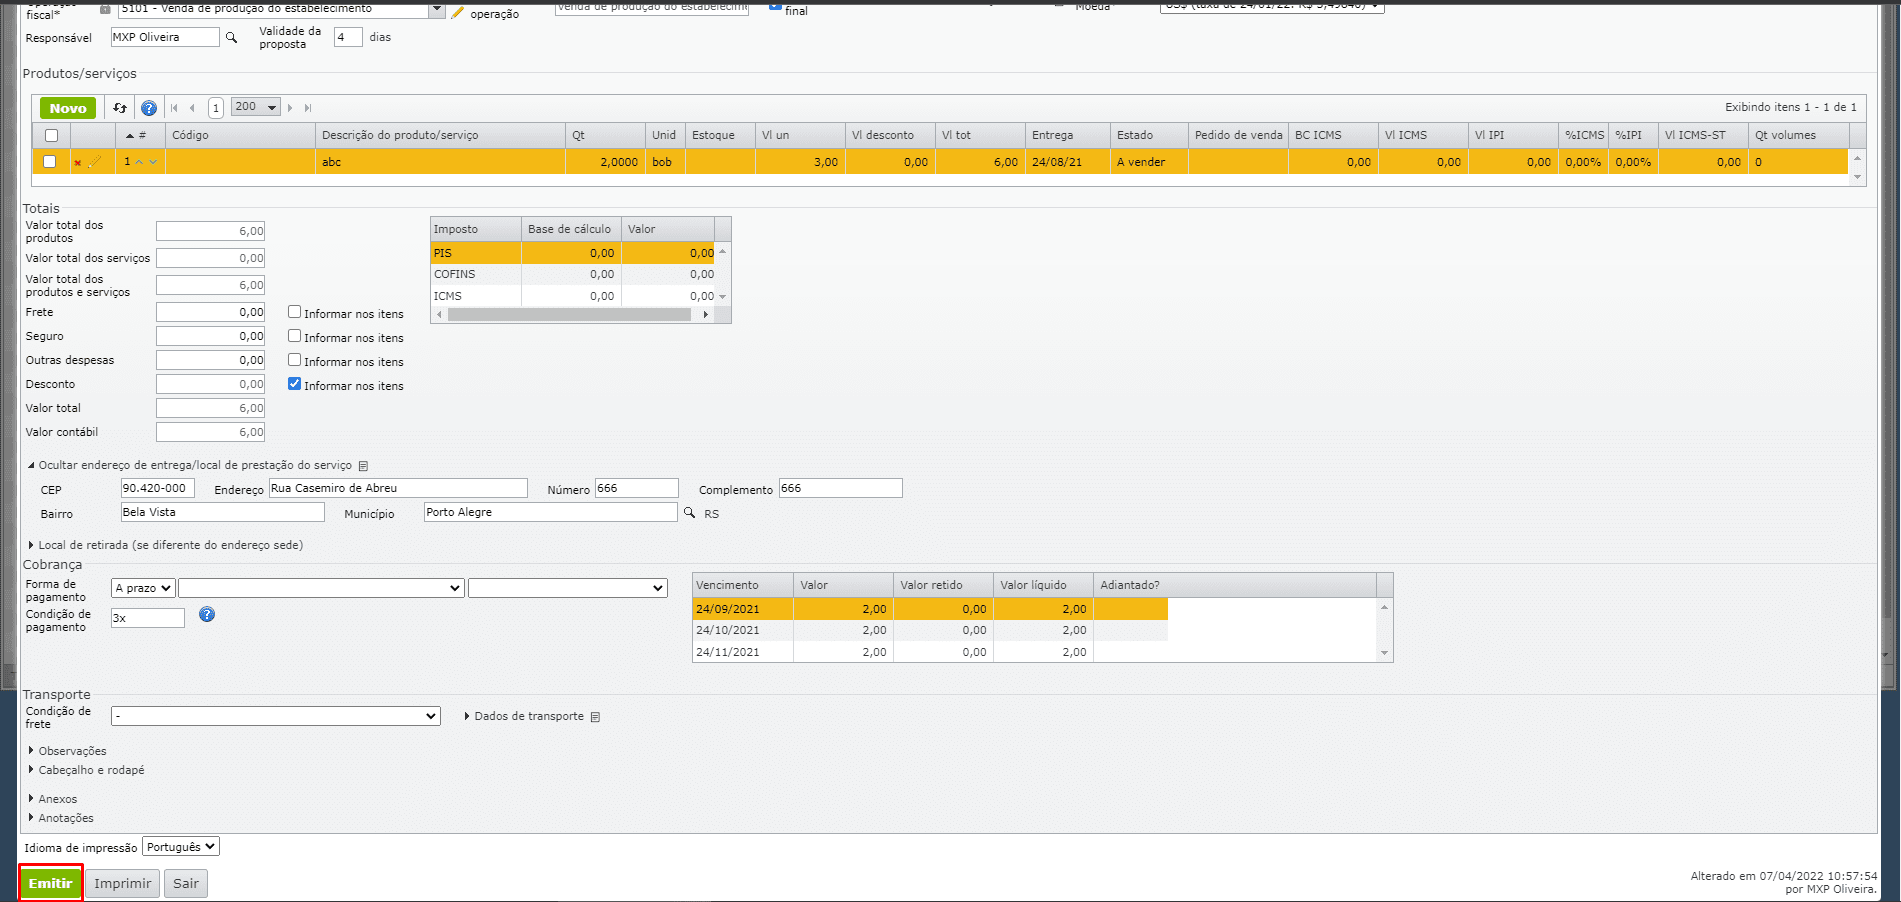The image size is (1901, 902).
Task: Open the last Forma de pagamento dropdown
Action: coord(568,588)
